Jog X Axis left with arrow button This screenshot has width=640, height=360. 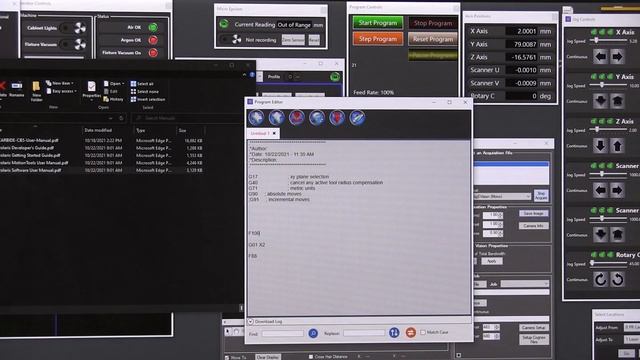point(600,57)
